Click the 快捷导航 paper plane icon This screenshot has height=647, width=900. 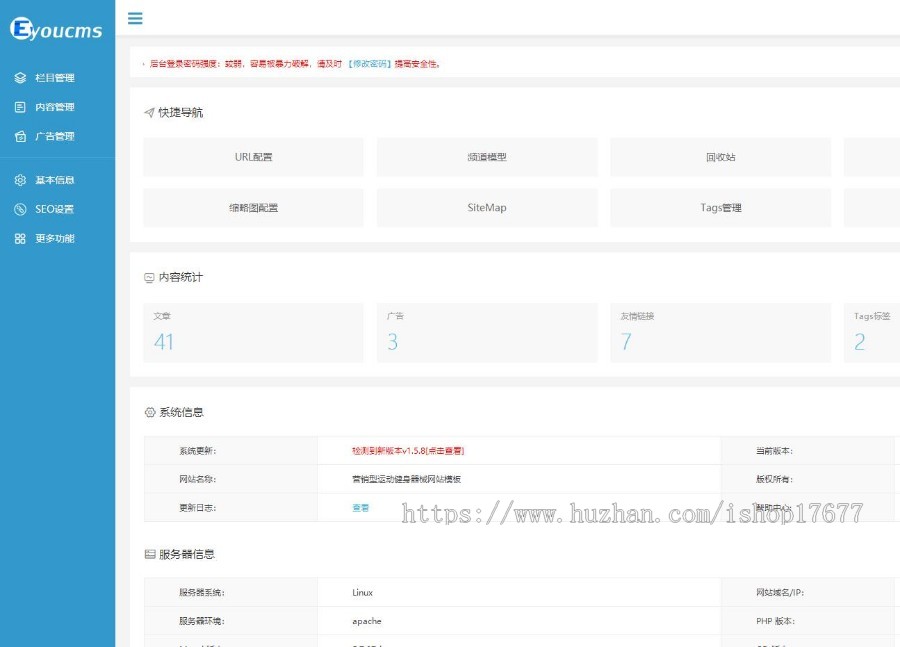pos(149,113)
